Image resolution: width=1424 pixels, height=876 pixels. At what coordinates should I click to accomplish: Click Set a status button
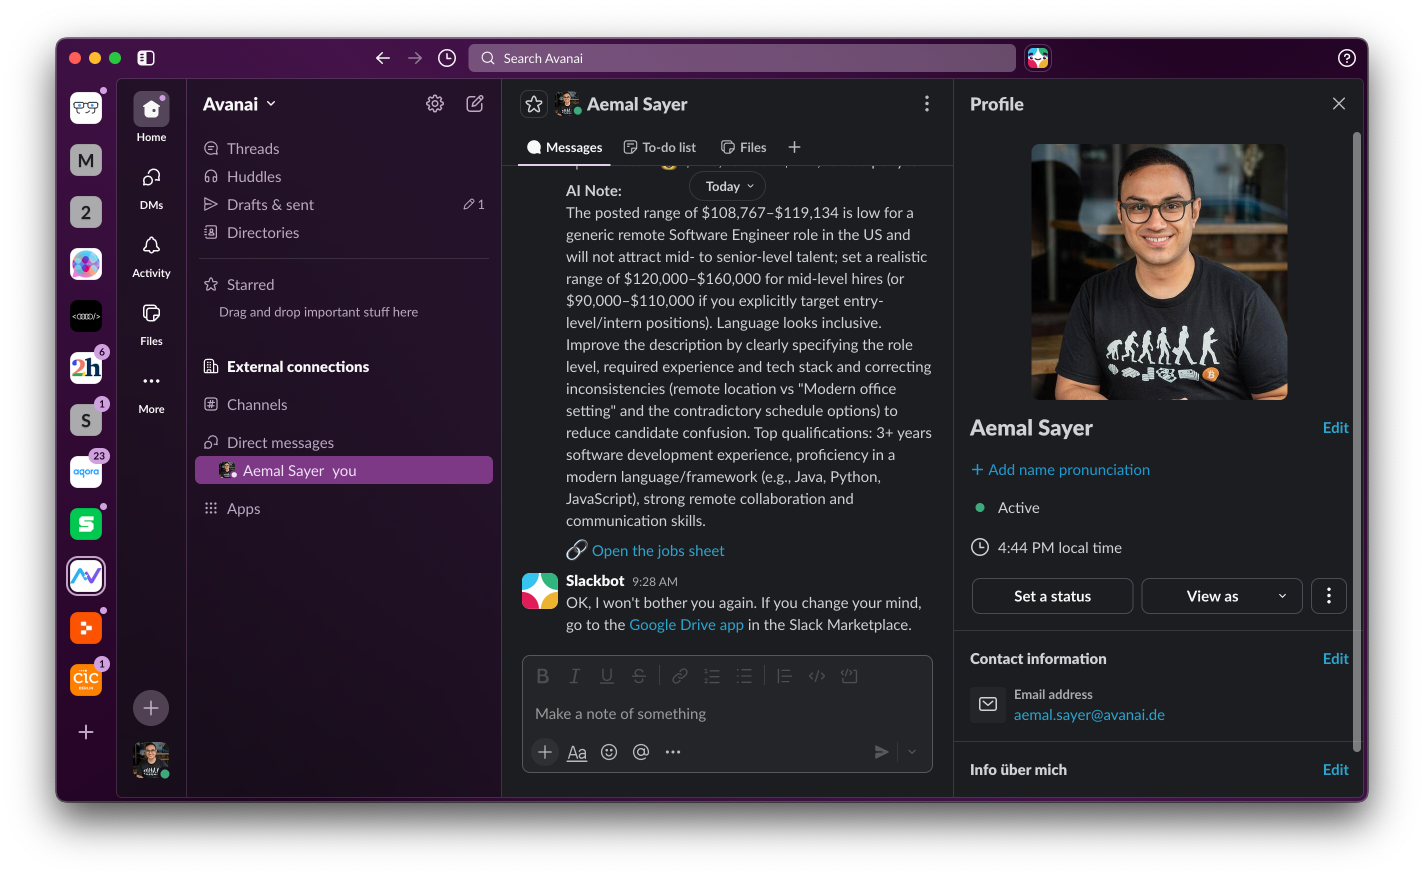1052,596
